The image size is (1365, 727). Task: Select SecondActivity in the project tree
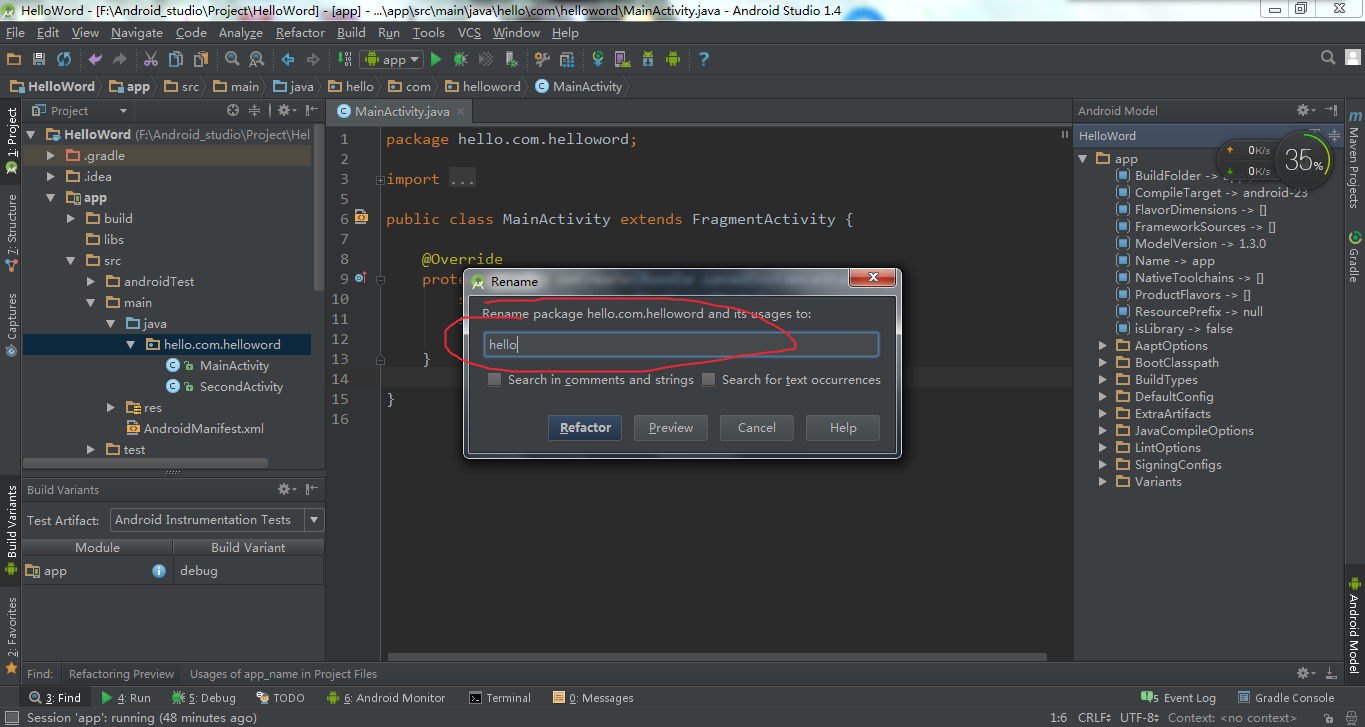[241, 387]
